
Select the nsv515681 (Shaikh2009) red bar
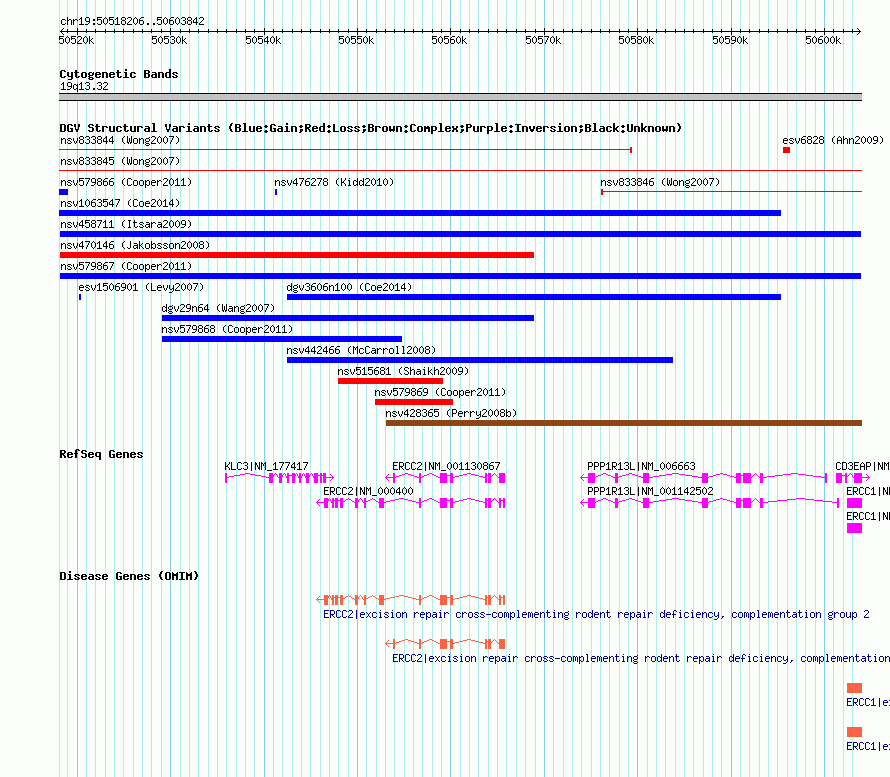tap(391, 381)
